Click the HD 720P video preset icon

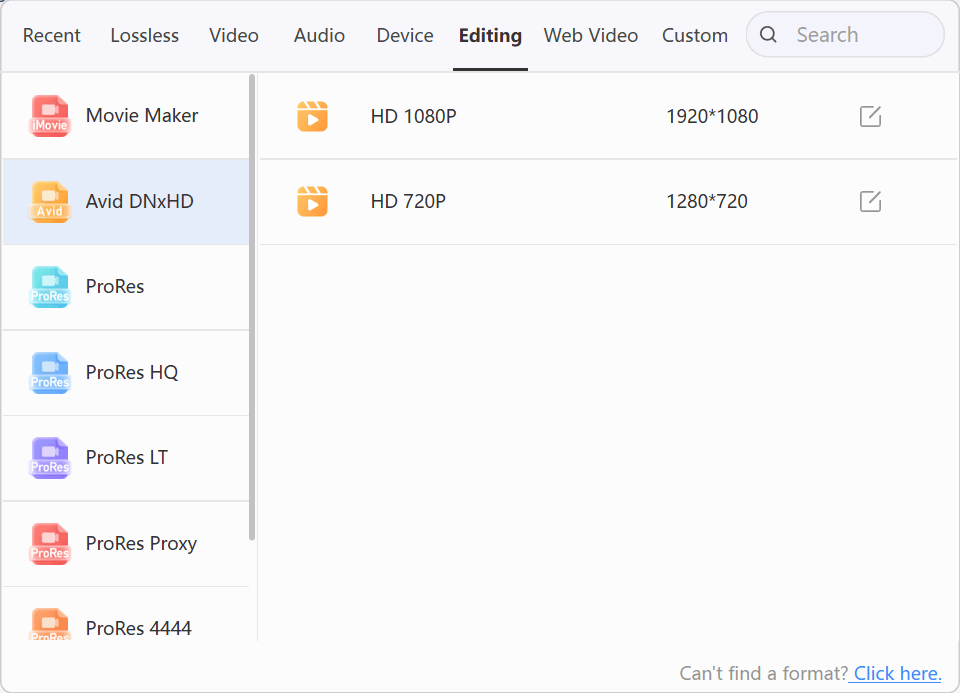point(312,201)
